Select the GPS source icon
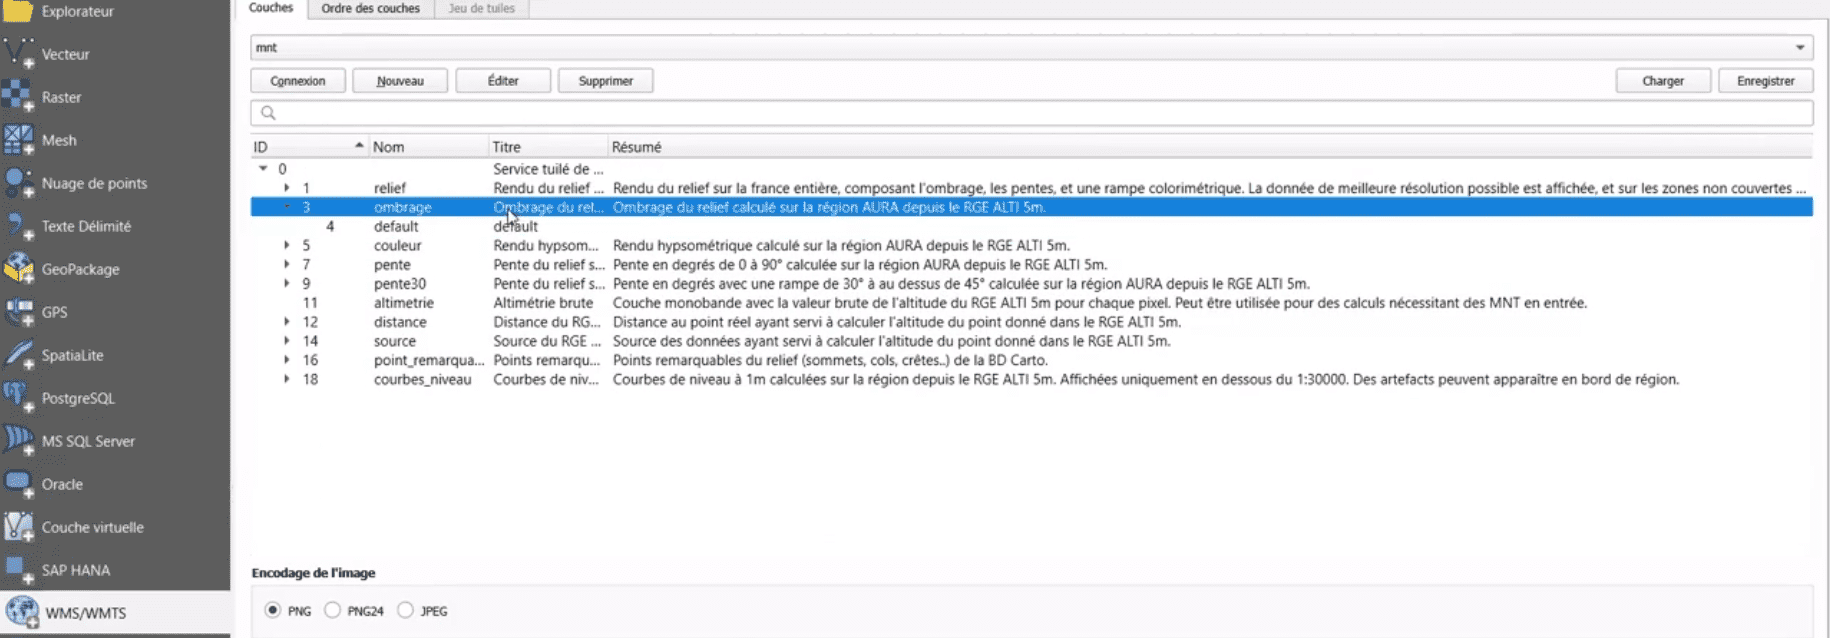 click(18, 312)
